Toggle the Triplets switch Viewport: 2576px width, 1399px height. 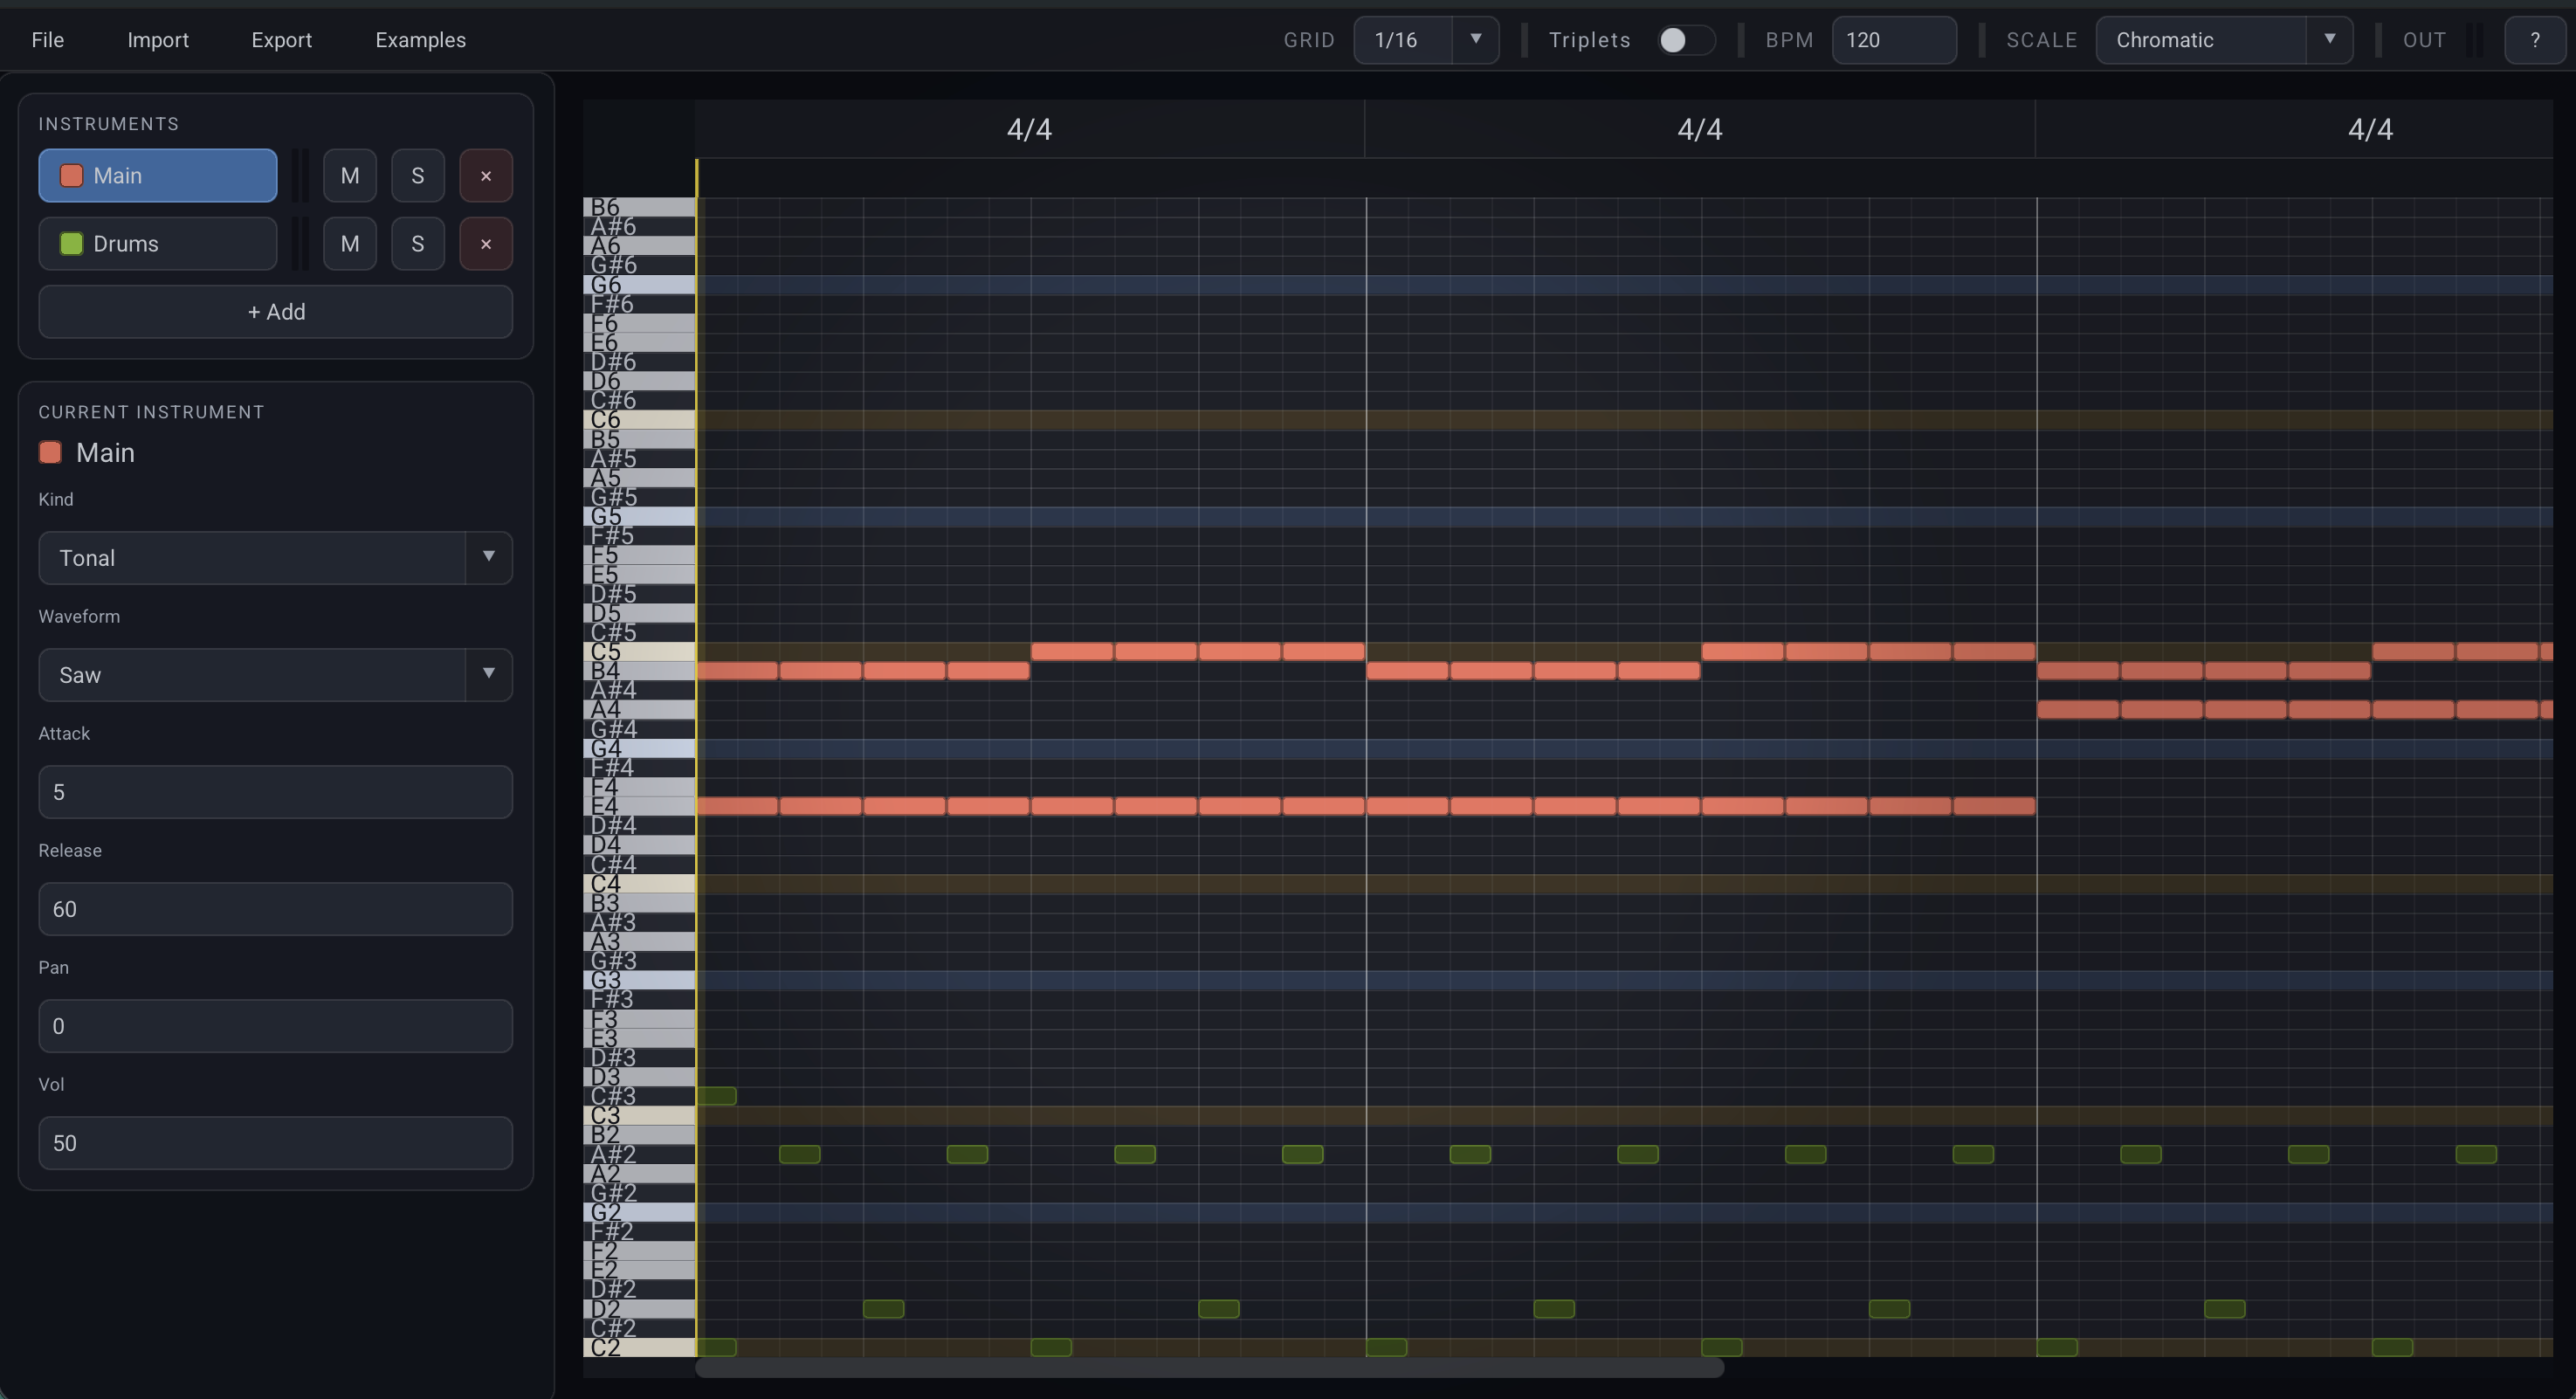(1686, 40)
